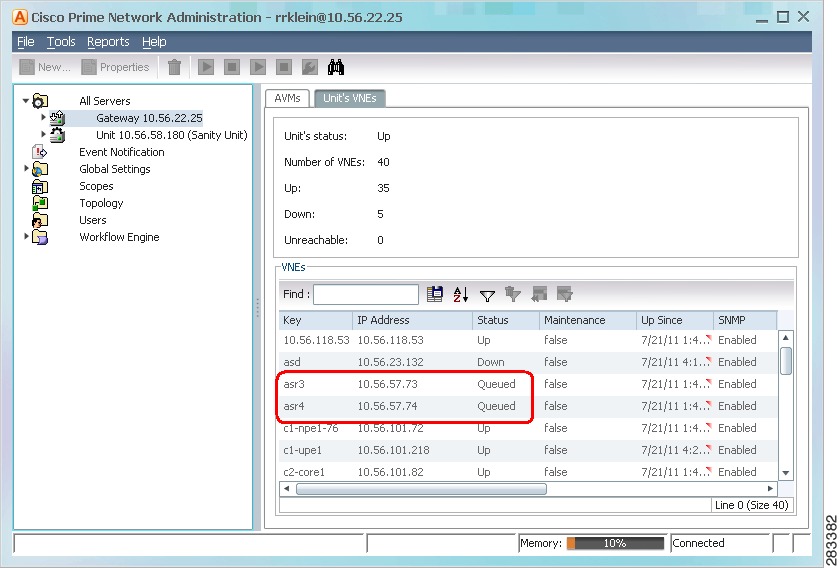Click the vertical scrollbar down arrow
Image resolution: width=840 pixels, height=568 pixels.
[x=785, y=473]
